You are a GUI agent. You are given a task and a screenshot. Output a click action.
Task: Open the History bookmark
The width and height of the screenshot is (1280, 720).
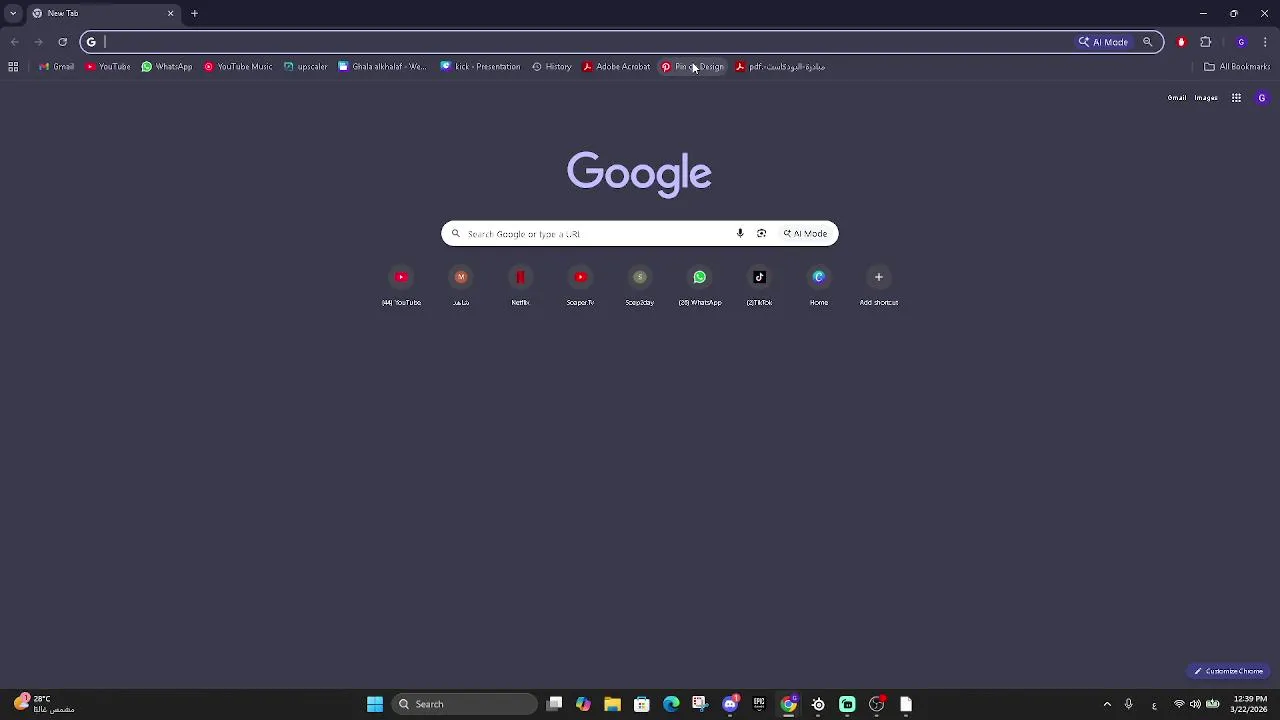552,67
